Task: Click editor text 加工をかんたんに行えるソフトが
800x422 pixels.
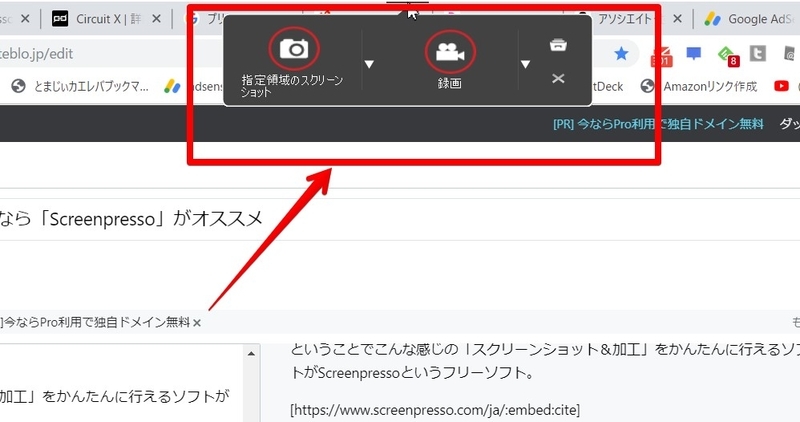Action: coord(114,396)
